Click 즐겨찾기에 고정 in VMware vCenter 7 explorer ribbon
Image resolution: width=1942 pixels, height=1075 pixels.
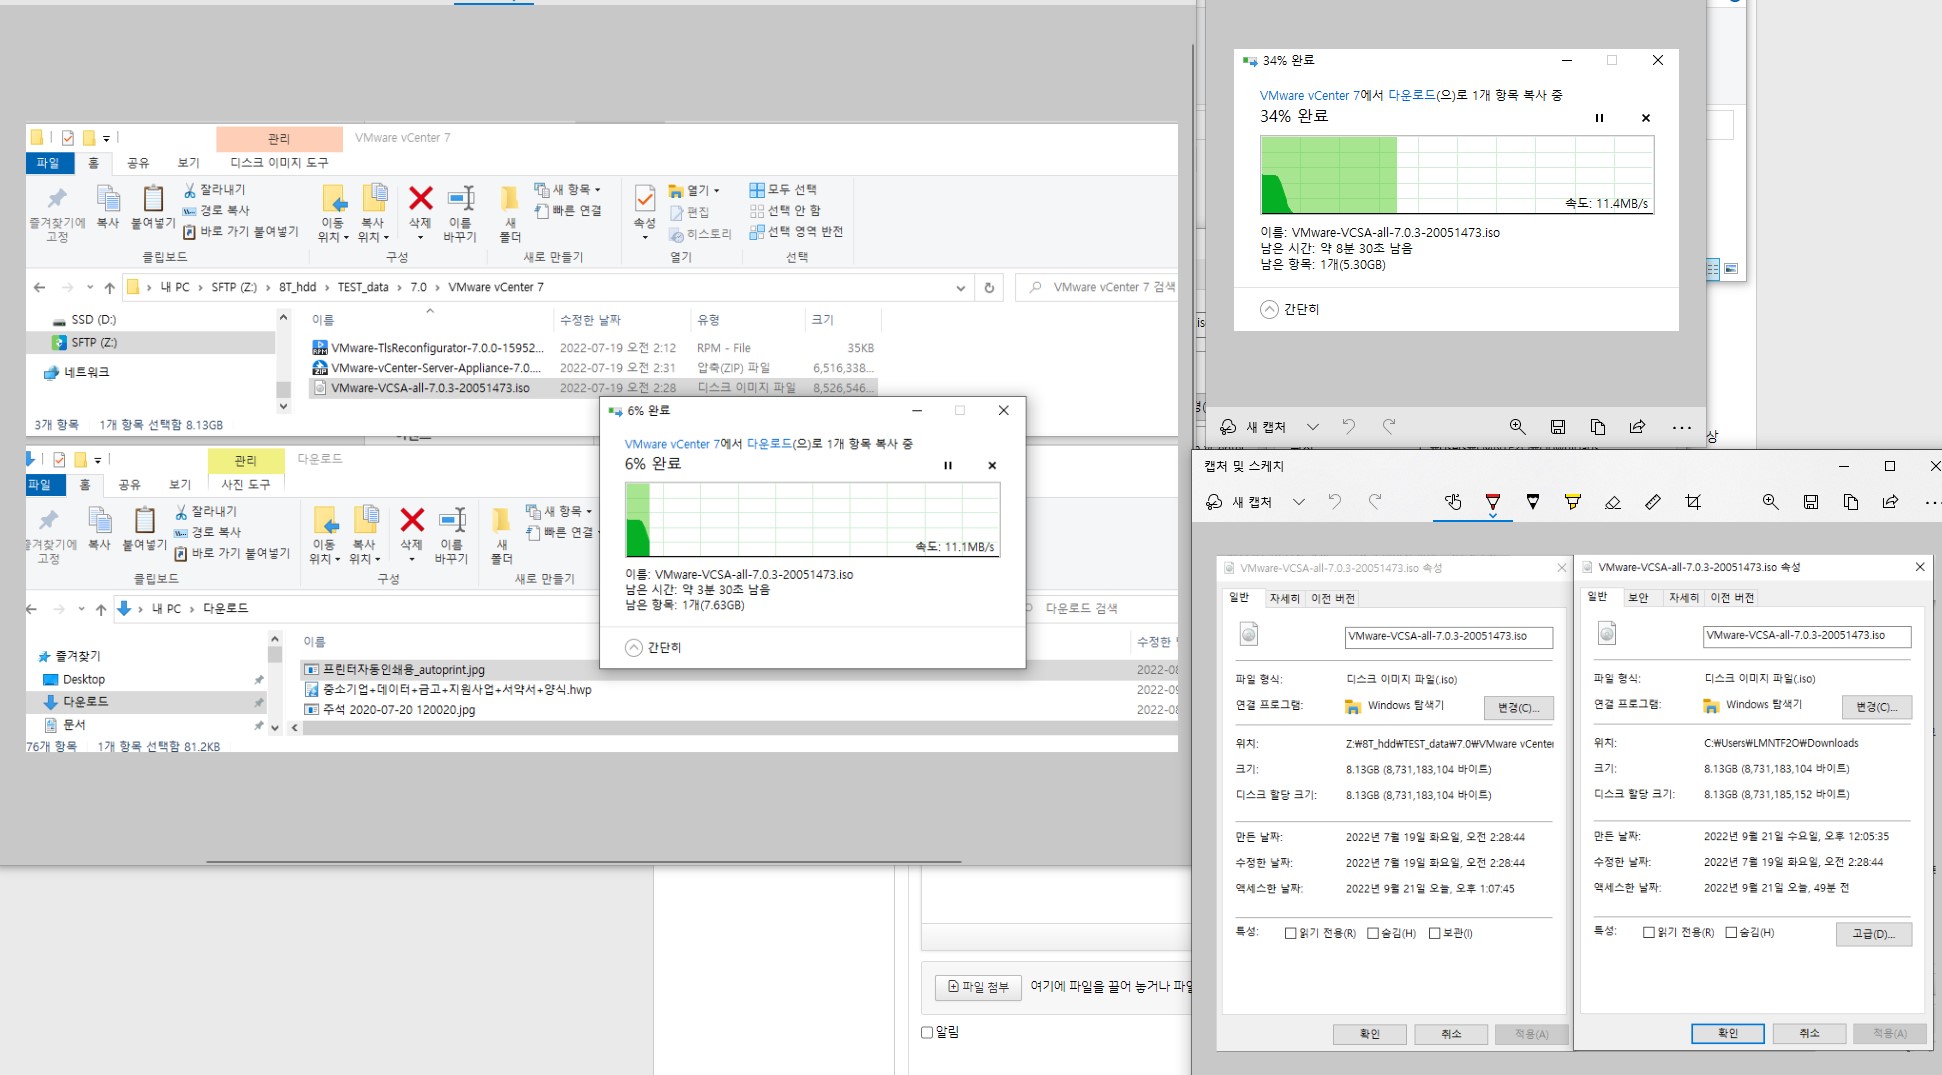(57, 214)
